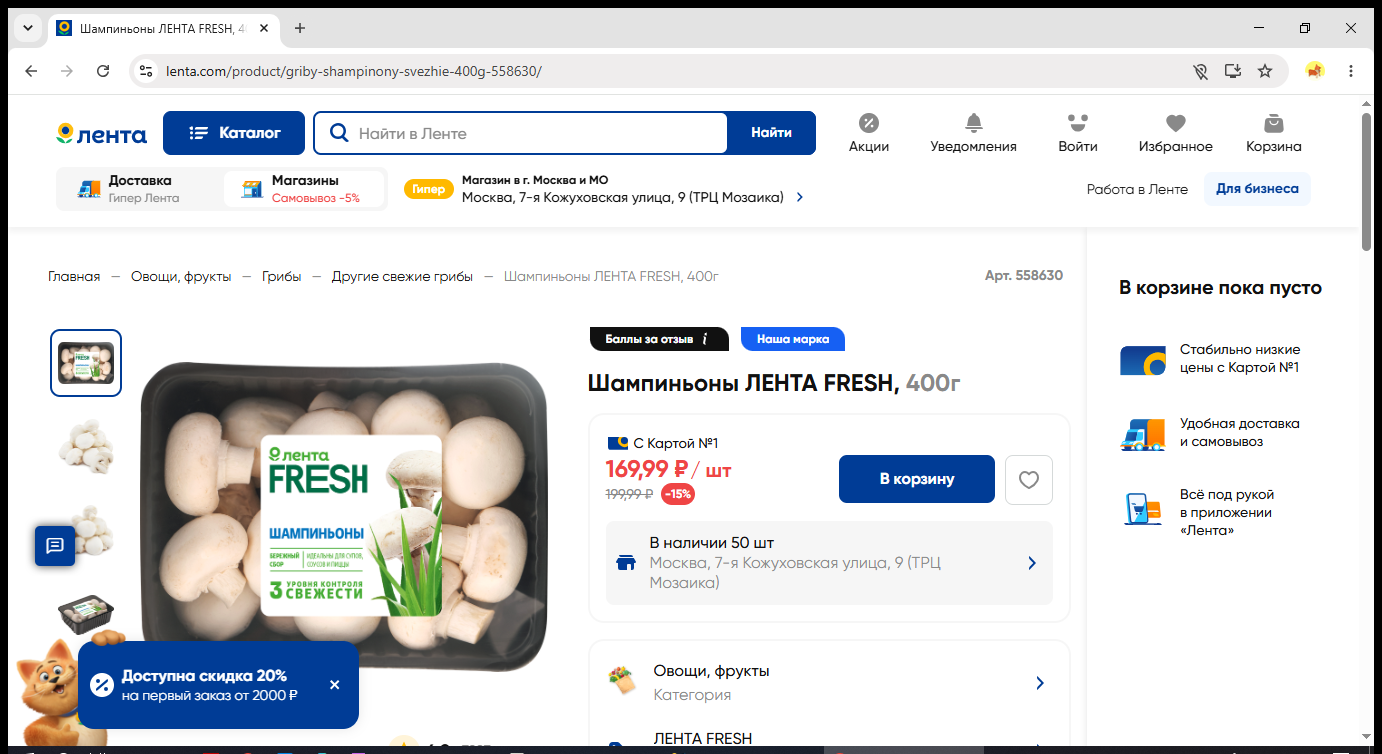Click Удобная доставка и самовывоз text

[1240, 433]
